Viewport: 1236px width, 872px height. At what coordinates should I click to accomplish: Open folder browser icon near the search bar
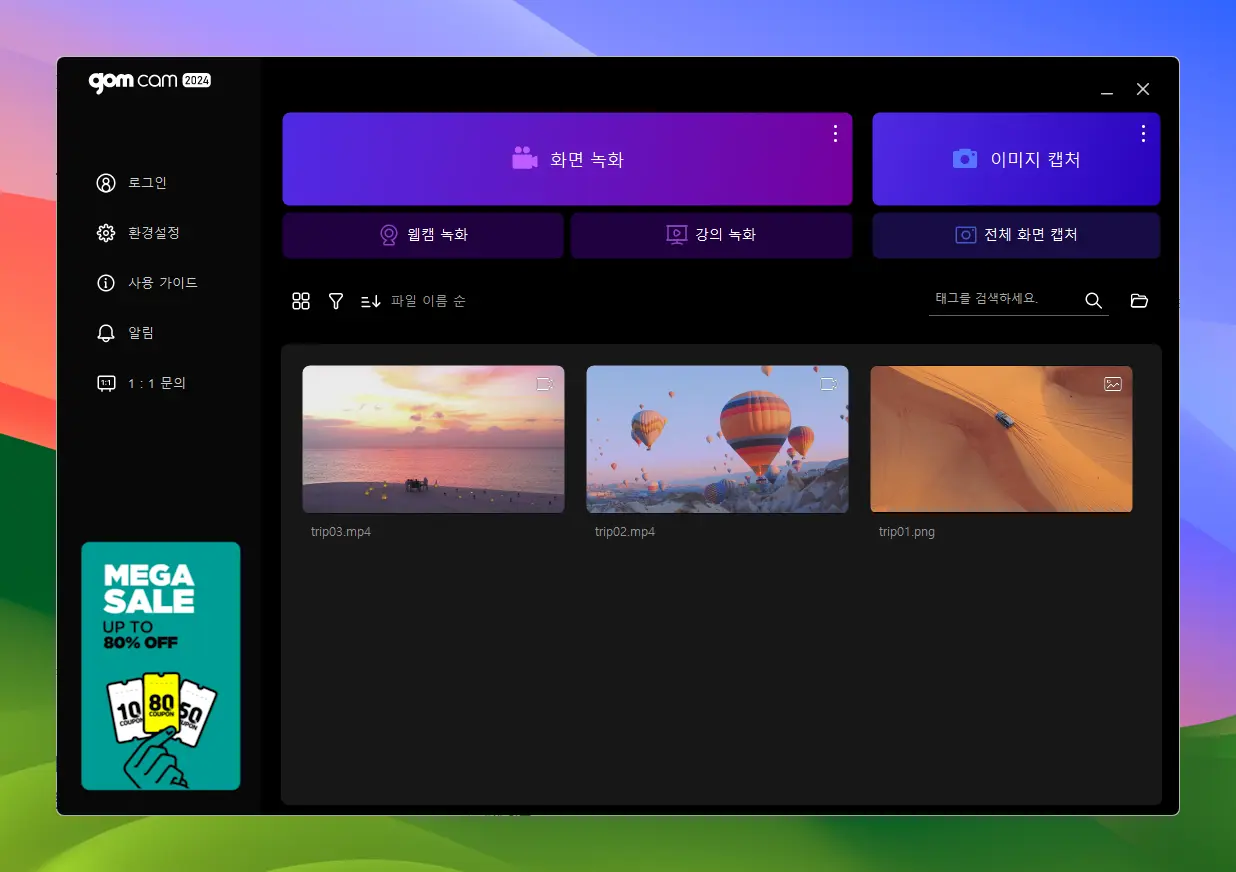click(x=1139, y=300)
